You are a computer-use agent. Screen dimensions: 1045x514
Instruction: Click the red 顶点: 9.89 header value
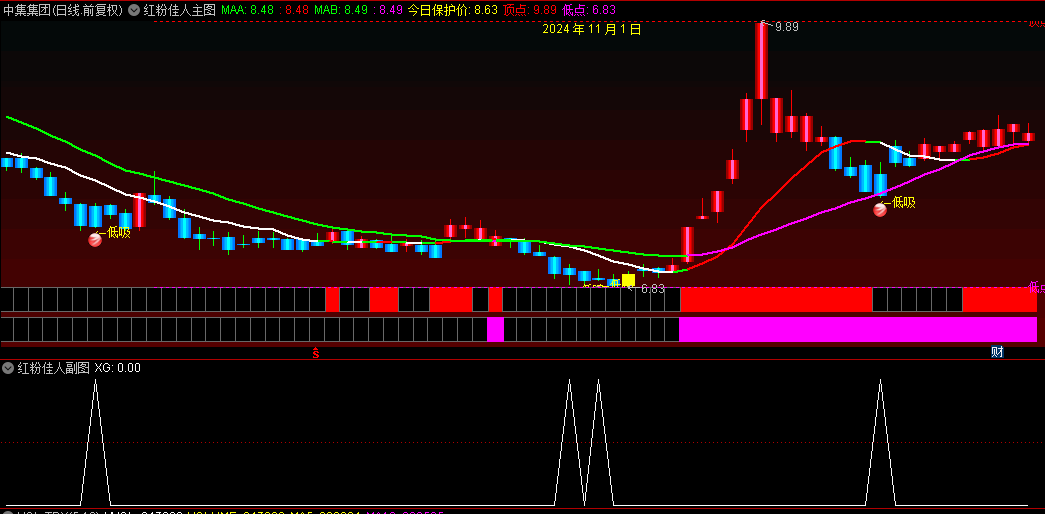click(530, 10)
